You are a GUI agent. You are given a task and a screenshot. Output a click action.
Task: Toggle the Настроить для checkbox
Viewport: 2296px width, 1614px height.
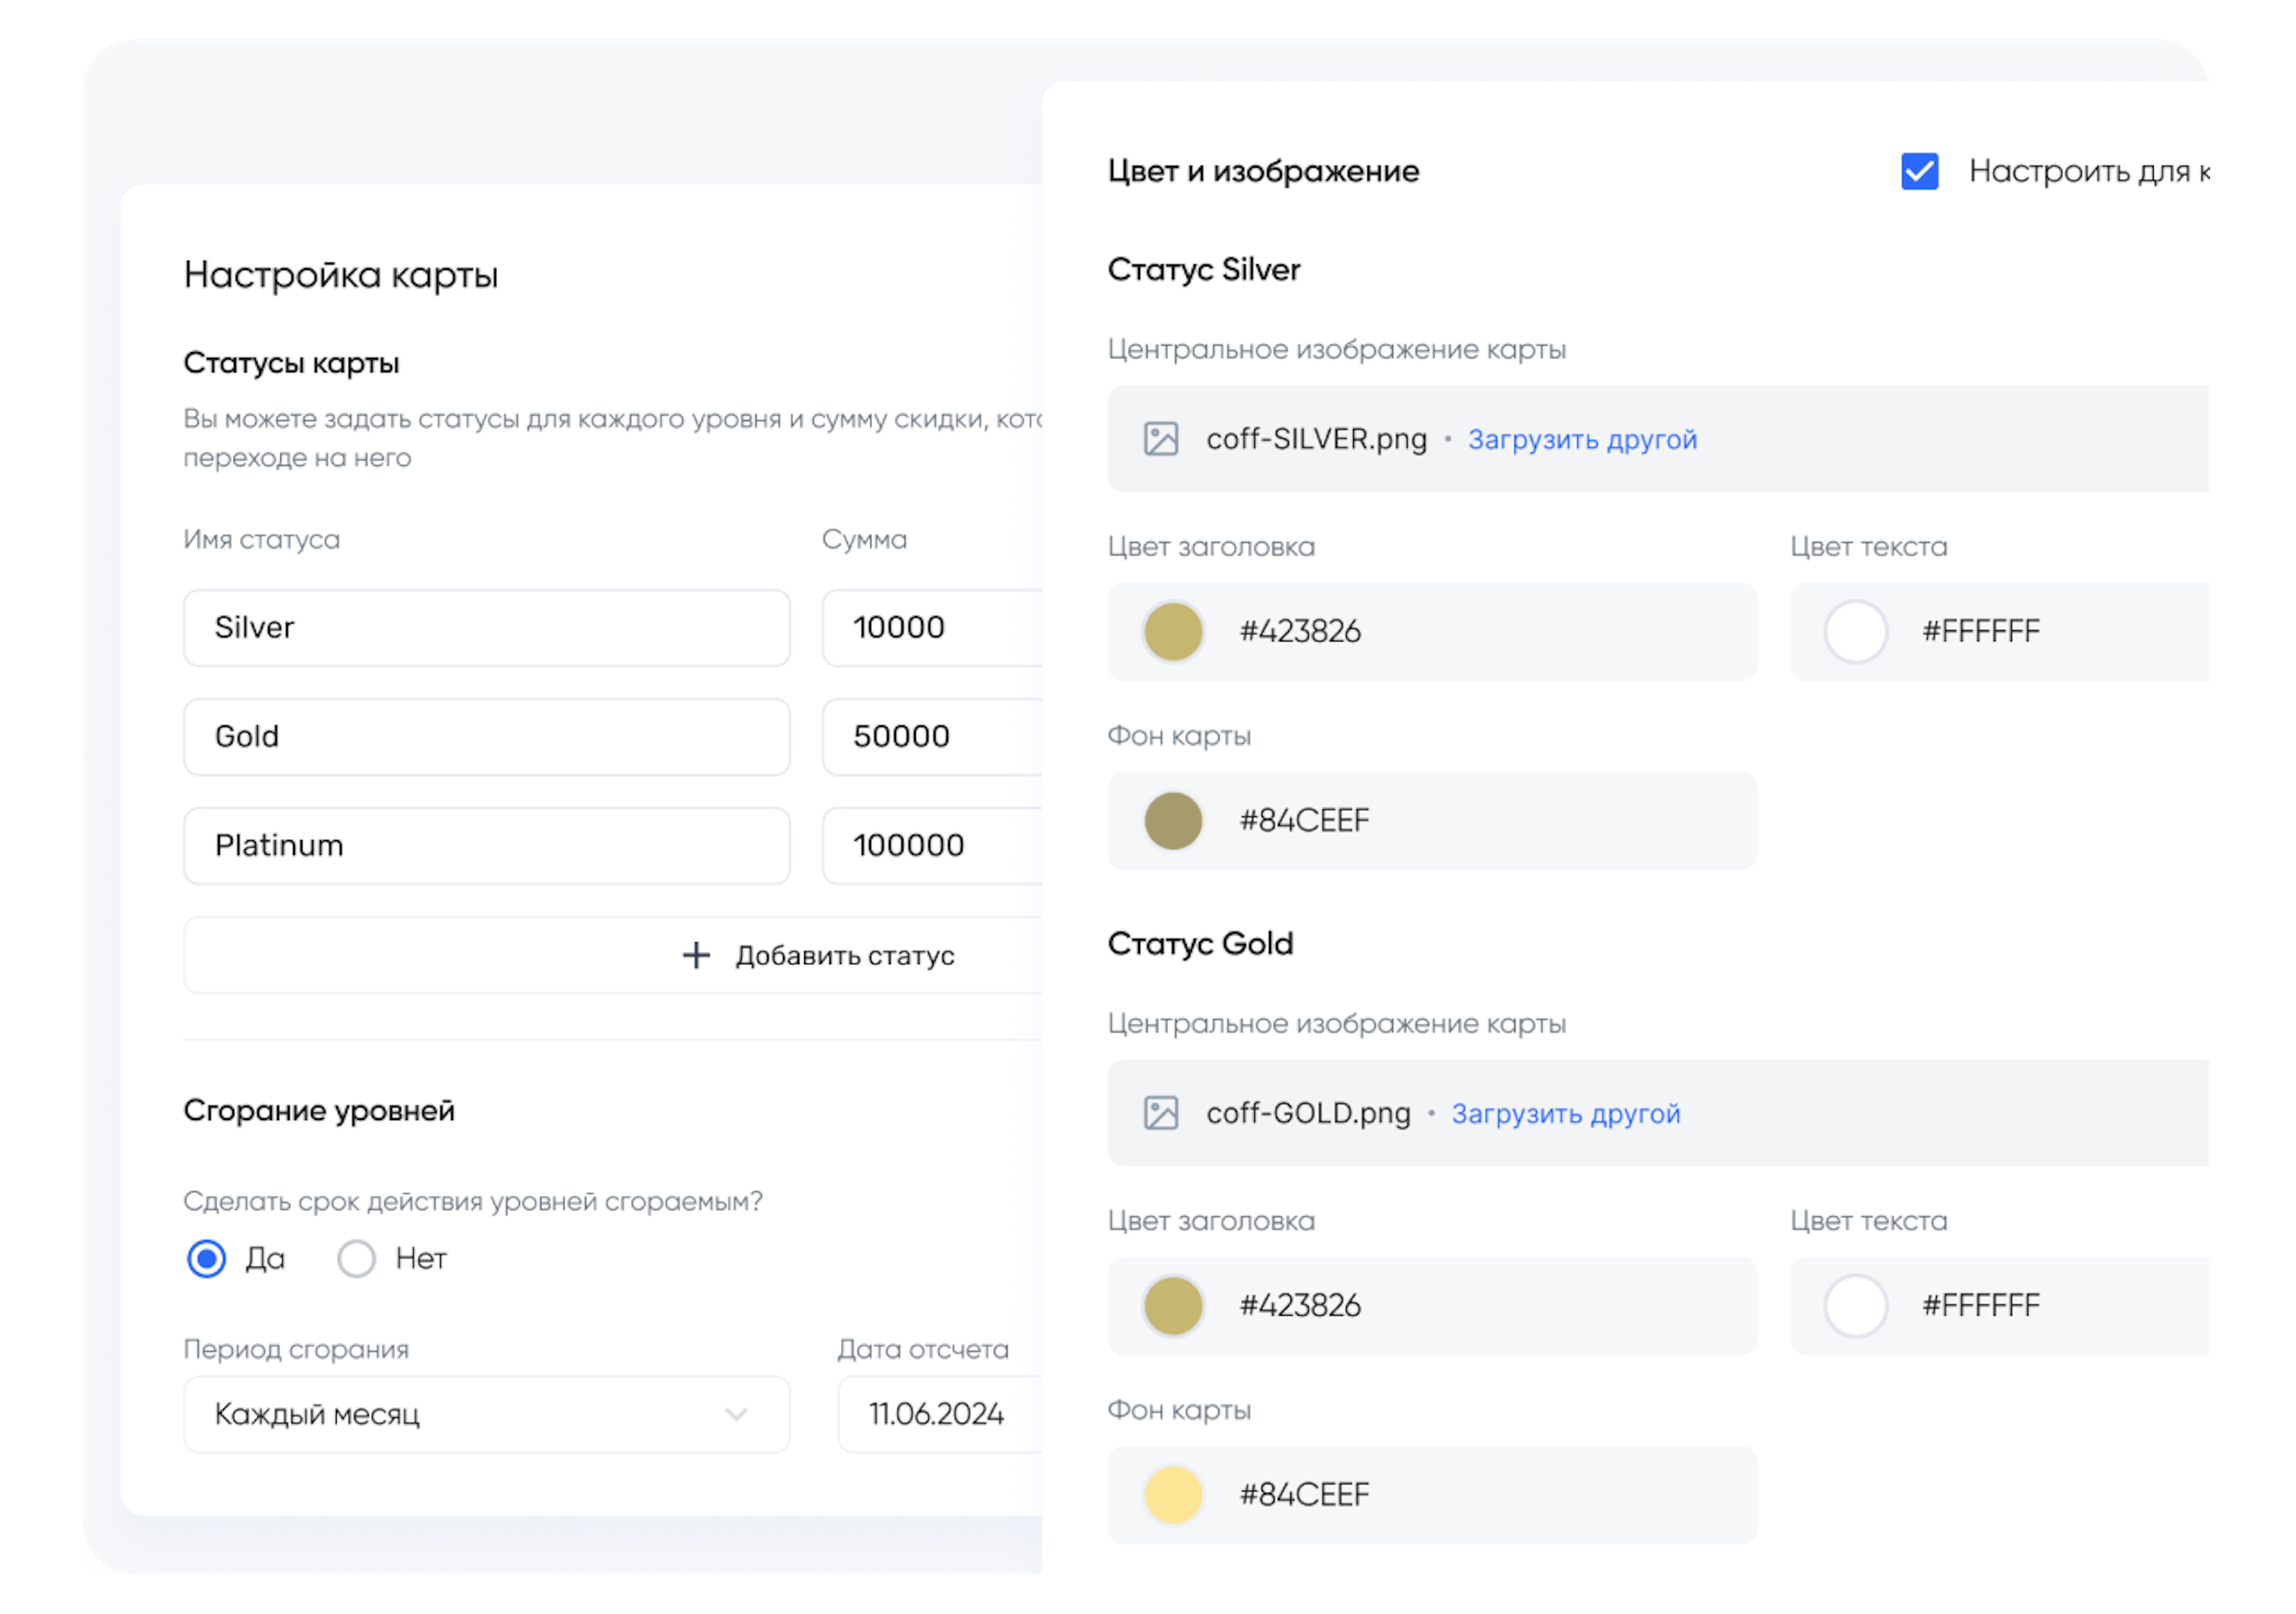pyautogui.click(x=1919, y=171)
